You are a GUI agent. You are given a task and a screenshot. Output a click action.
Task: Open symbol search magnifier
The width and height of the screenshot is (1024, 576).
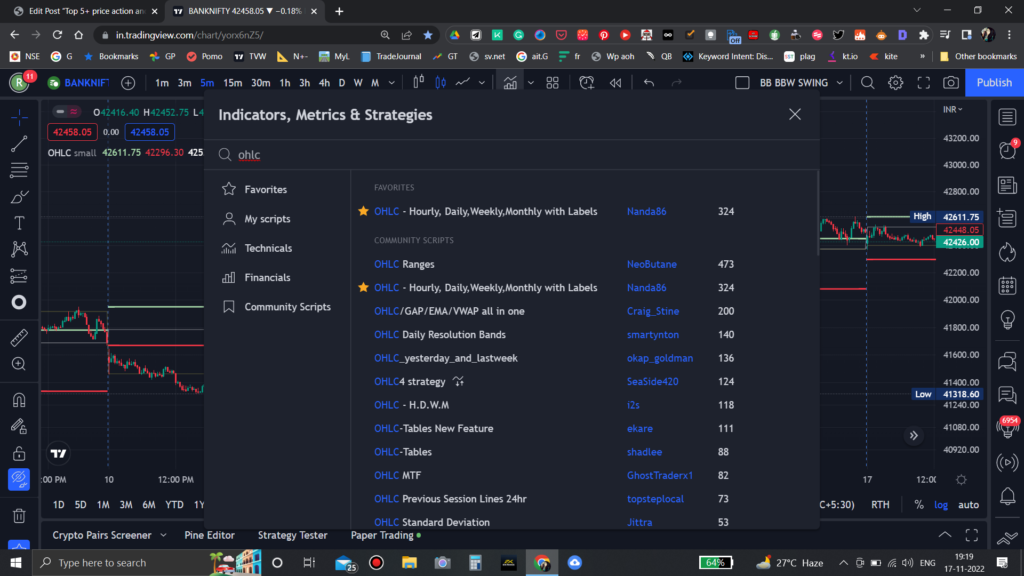pos(867,83)
